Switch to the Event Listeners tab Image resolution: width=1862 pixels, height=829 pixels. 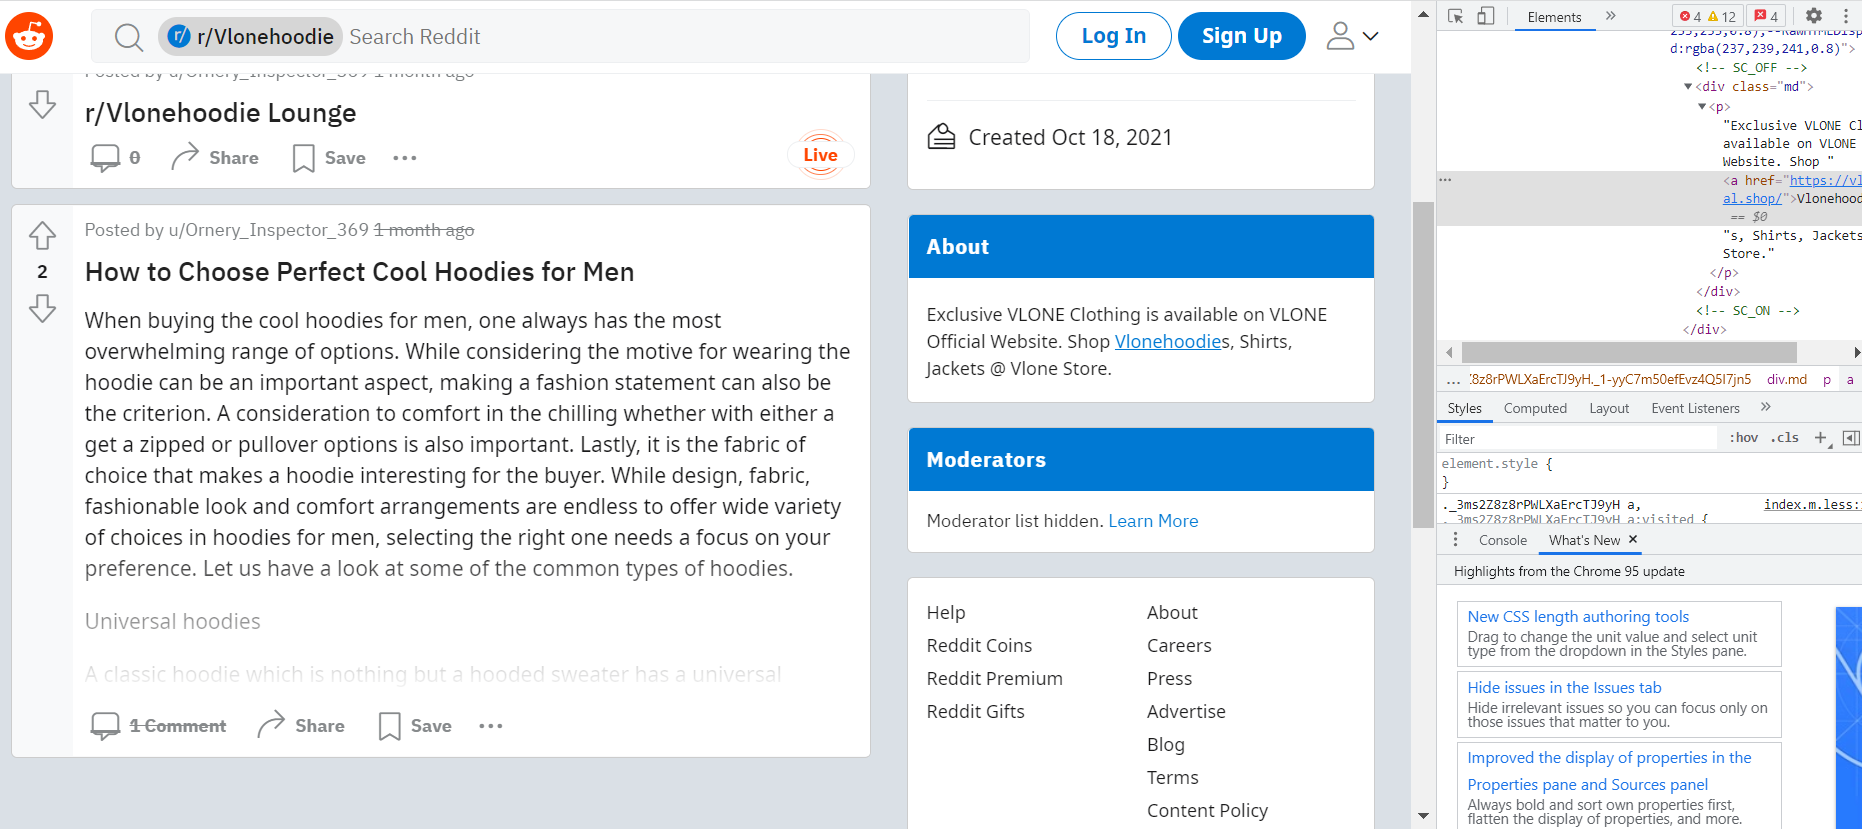click(1695, 408)
